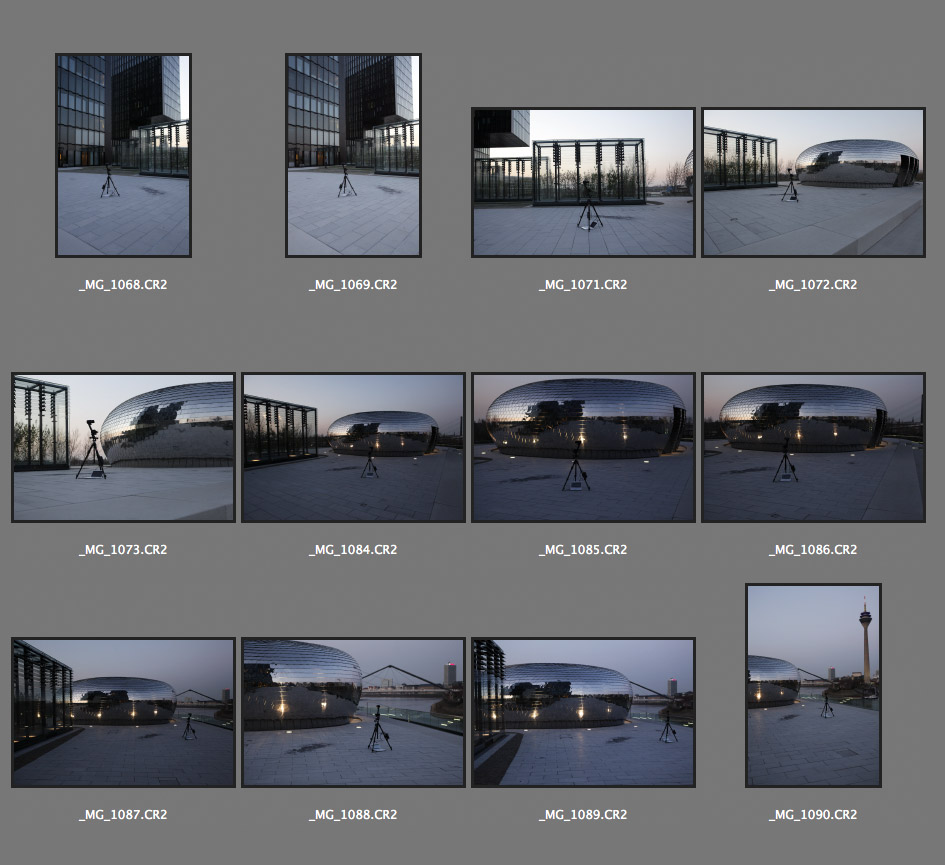Click the _MG_1085.CR2 mirrored dome thumbnail
Screen dimensions: 945x865
pyautogui.click(x=583, y=448)
